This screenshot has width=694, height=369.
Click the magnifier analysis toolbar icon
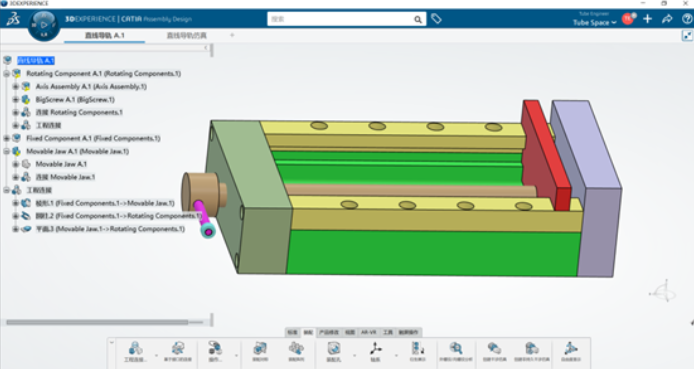(x=456, y=348)
